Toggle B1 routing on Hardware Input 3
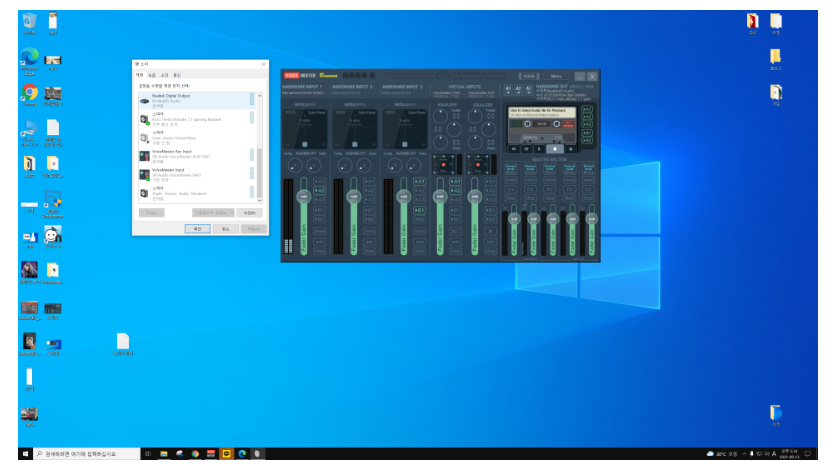Screen dimensions: 835x470 click(x=420, y=210)
